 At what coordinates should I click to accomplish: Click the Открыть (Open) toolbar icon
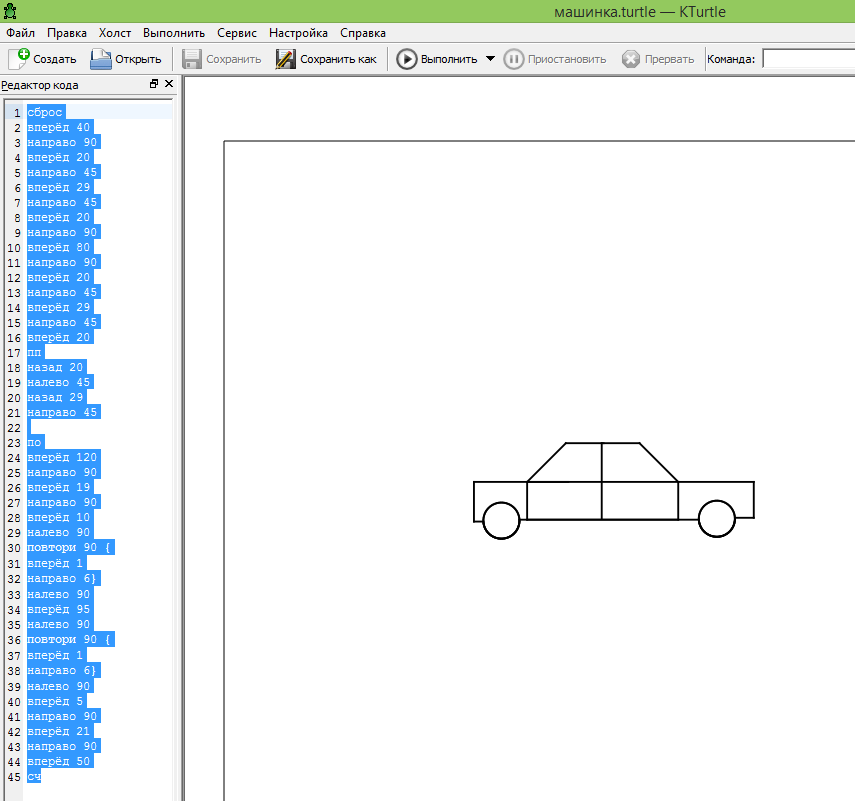(x=101, y=59)
